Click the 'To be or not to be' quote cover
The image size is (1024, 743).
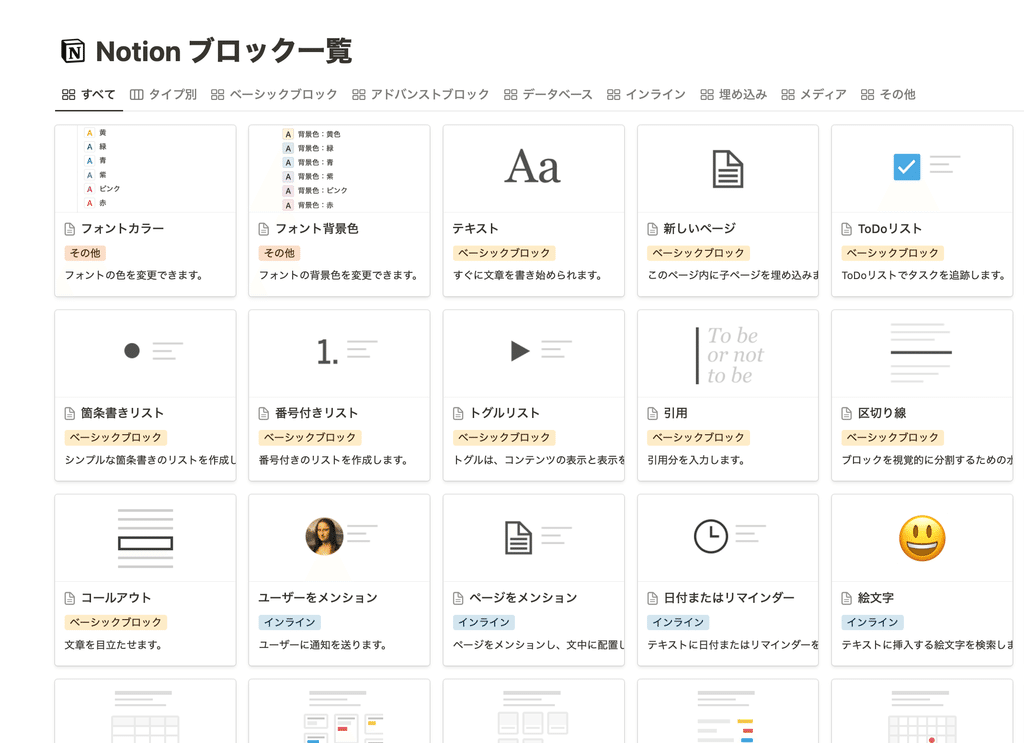pyautogui.click(x=729, y=355)
